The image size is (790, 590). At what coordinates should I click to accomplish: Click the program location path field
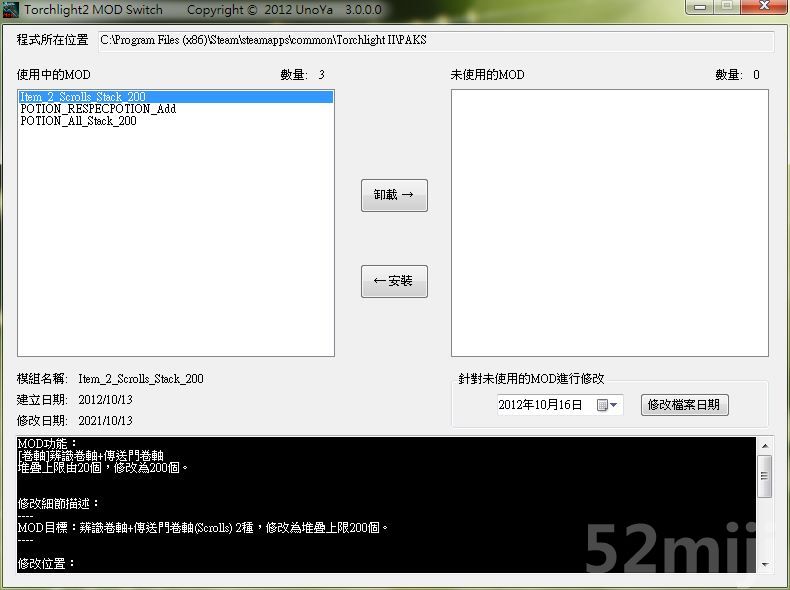(435, 40)
